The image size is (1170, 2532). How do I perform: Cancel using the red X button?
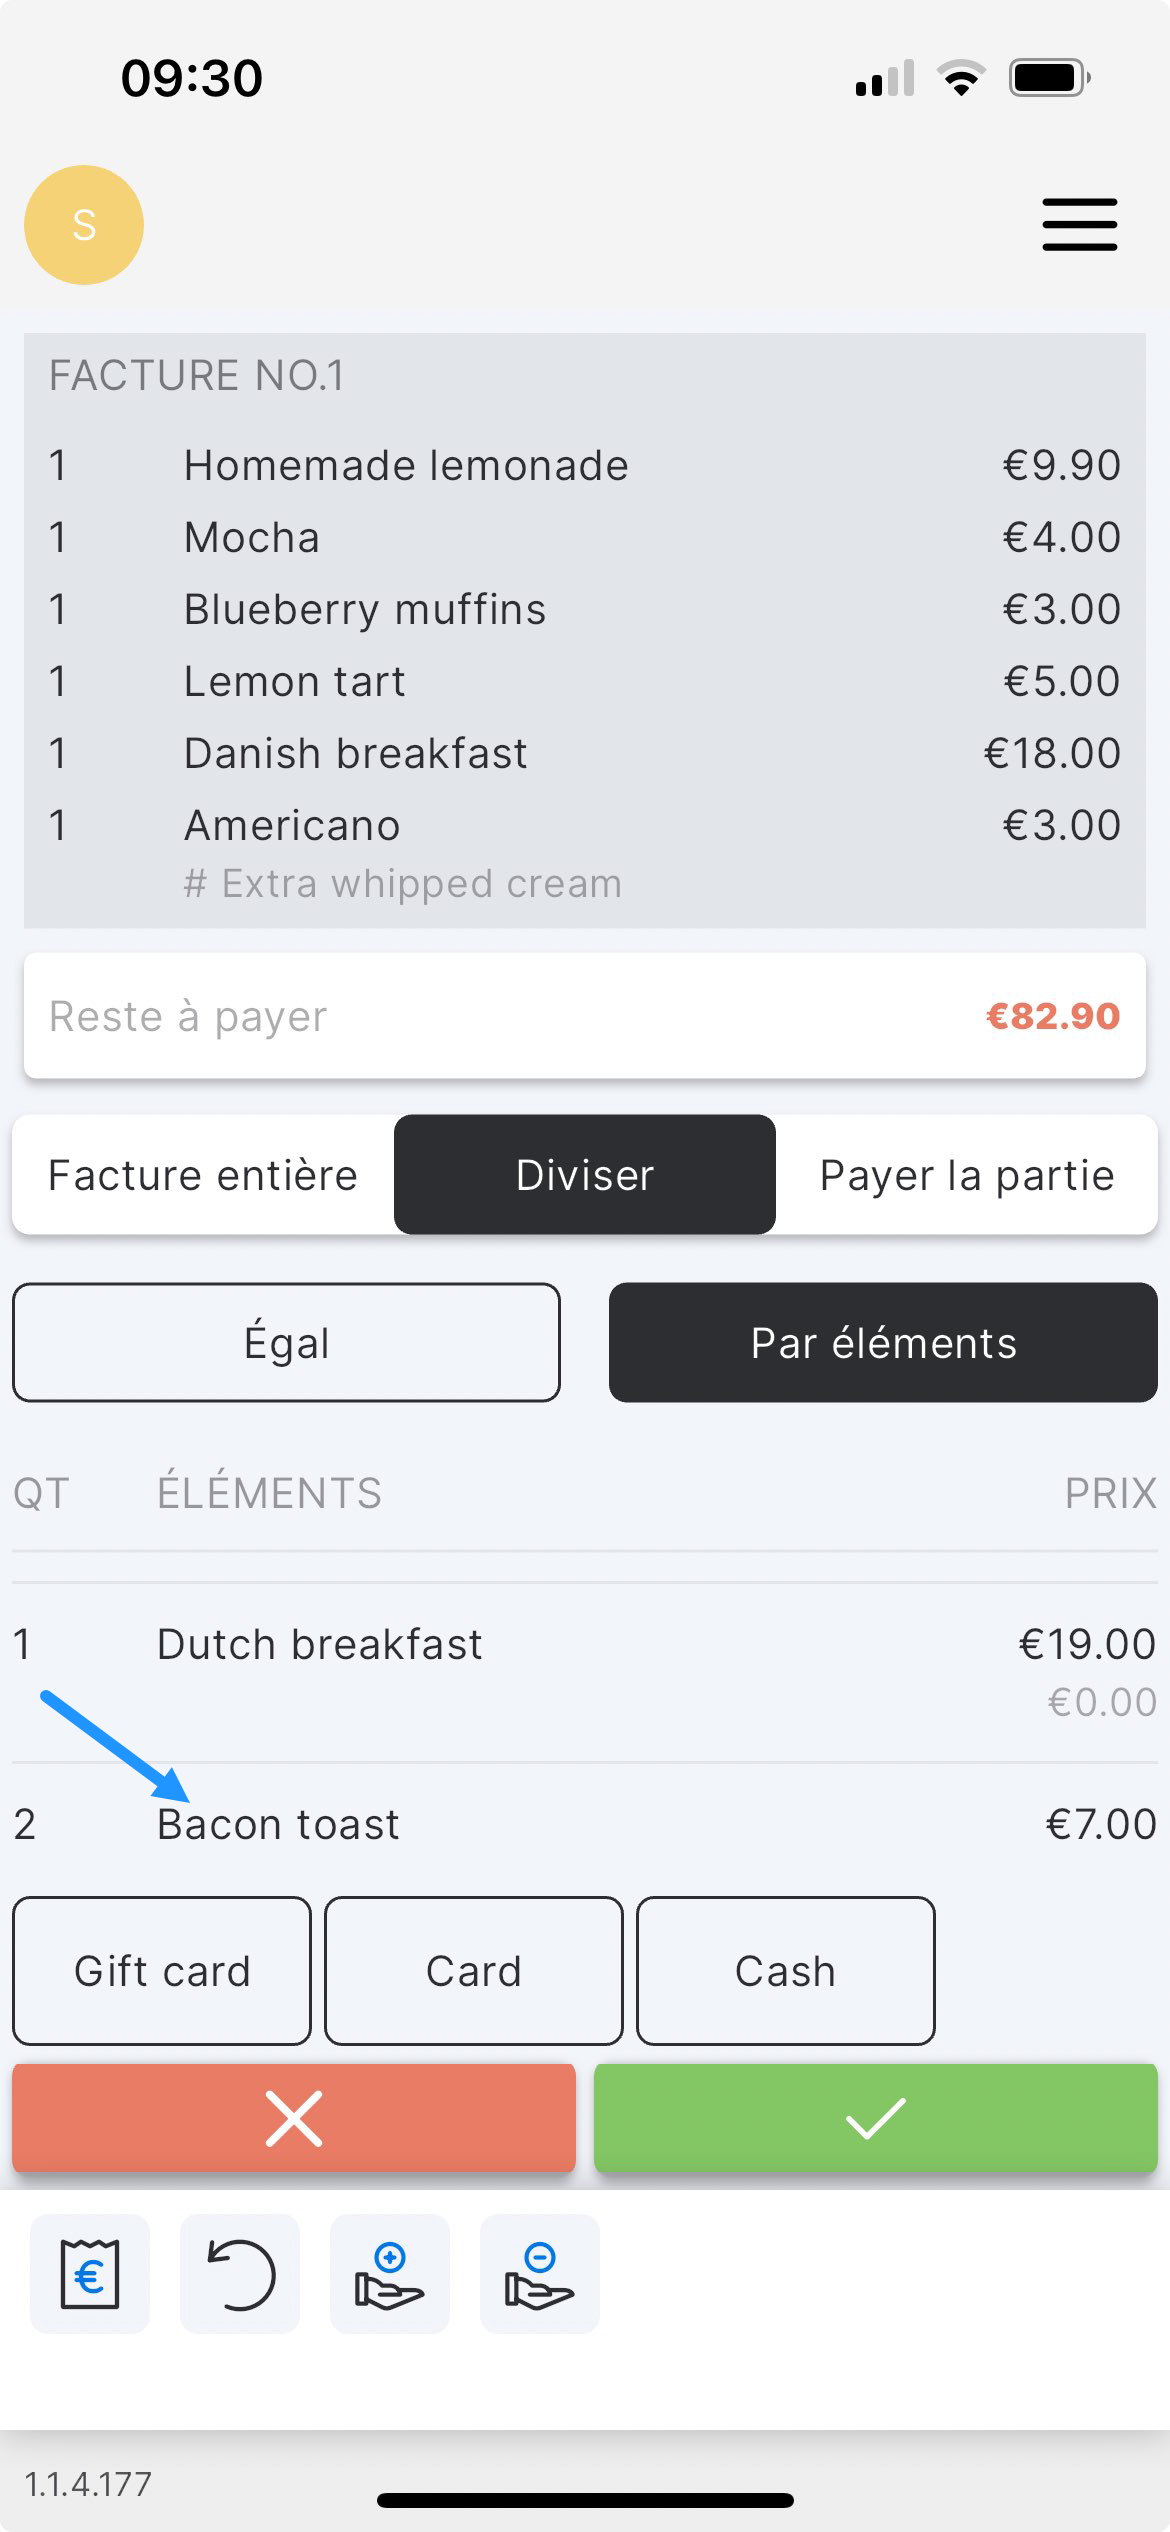(x=294, y=2118)
